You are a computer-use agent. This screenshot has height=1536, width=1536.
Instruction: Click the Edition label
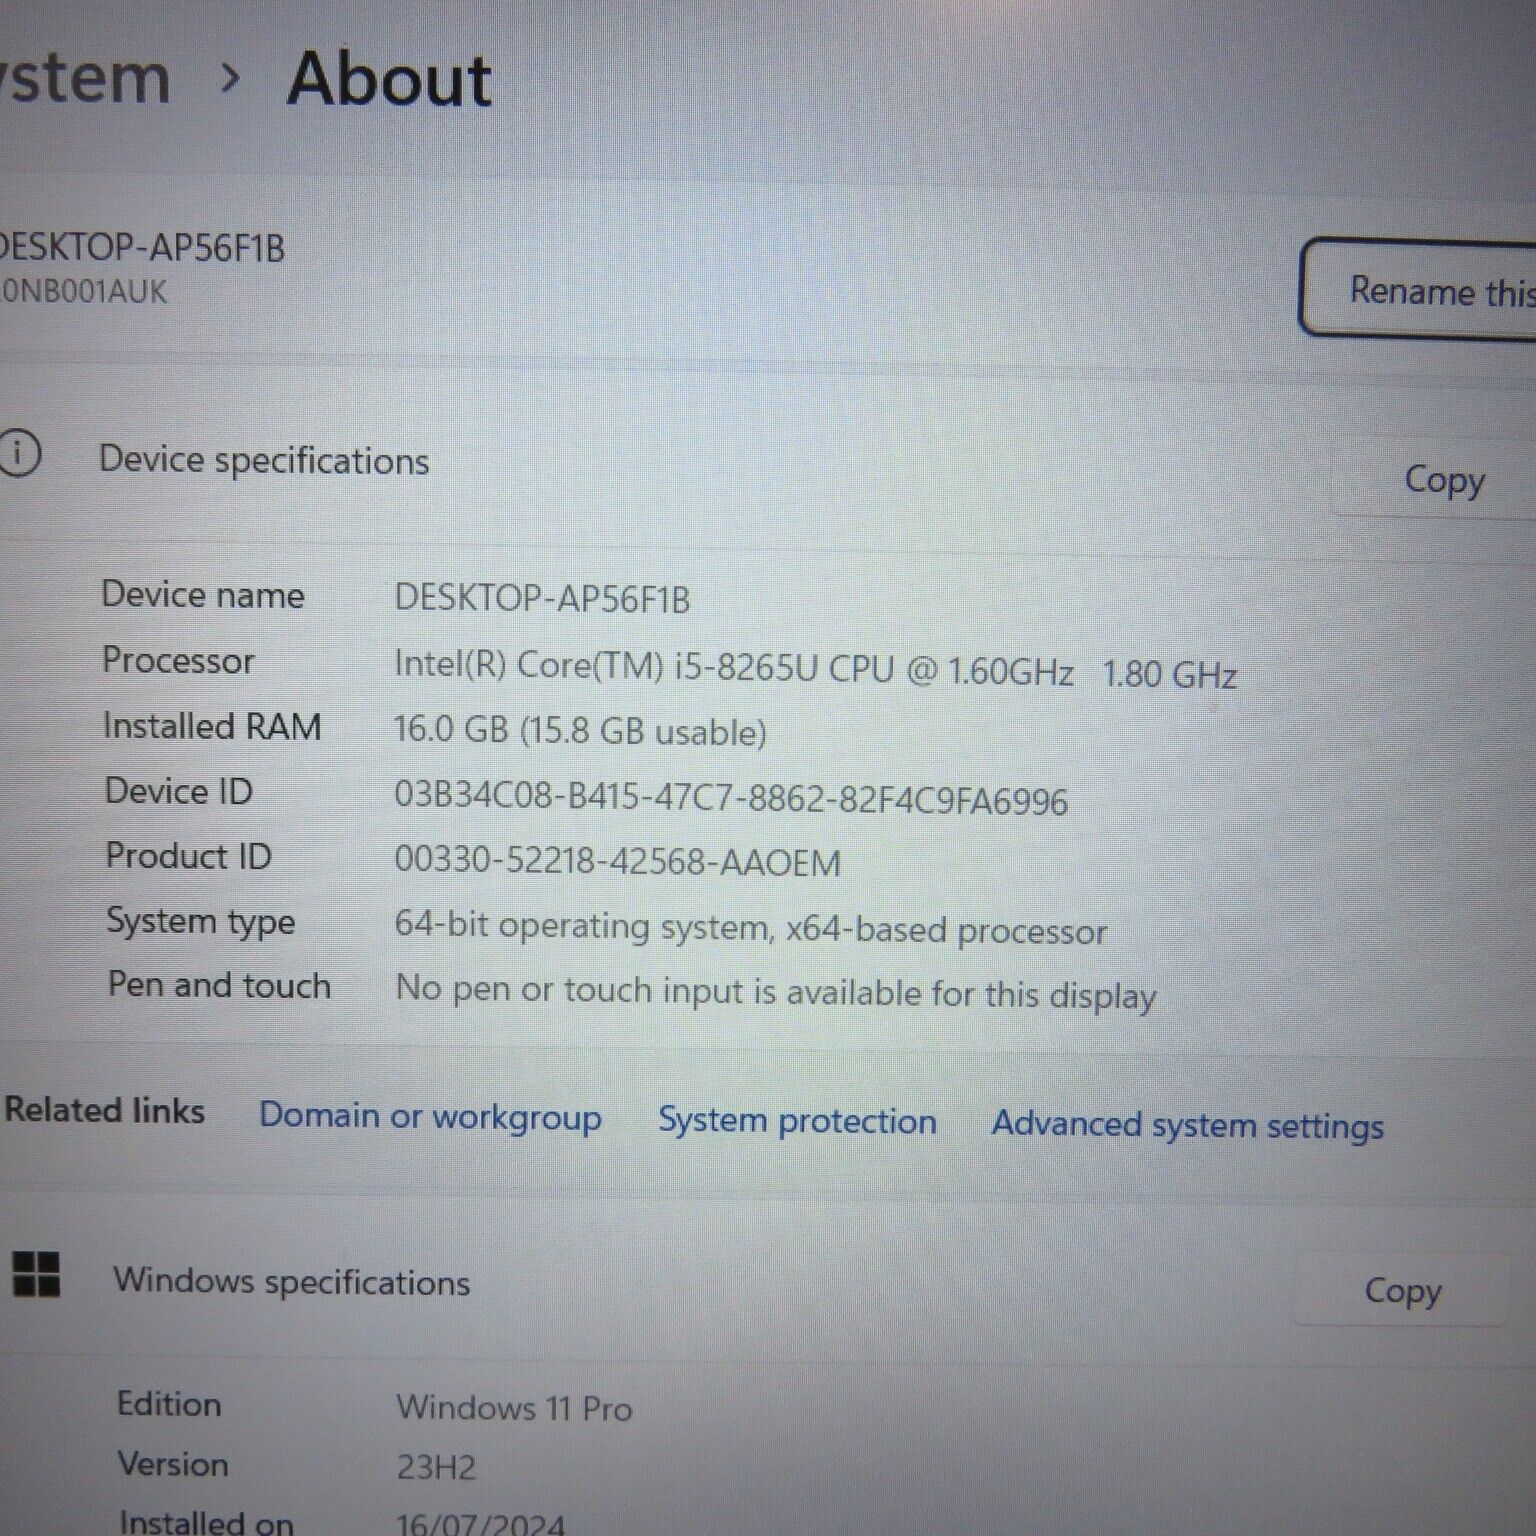pyautogui.click(x=169, y=1404)
